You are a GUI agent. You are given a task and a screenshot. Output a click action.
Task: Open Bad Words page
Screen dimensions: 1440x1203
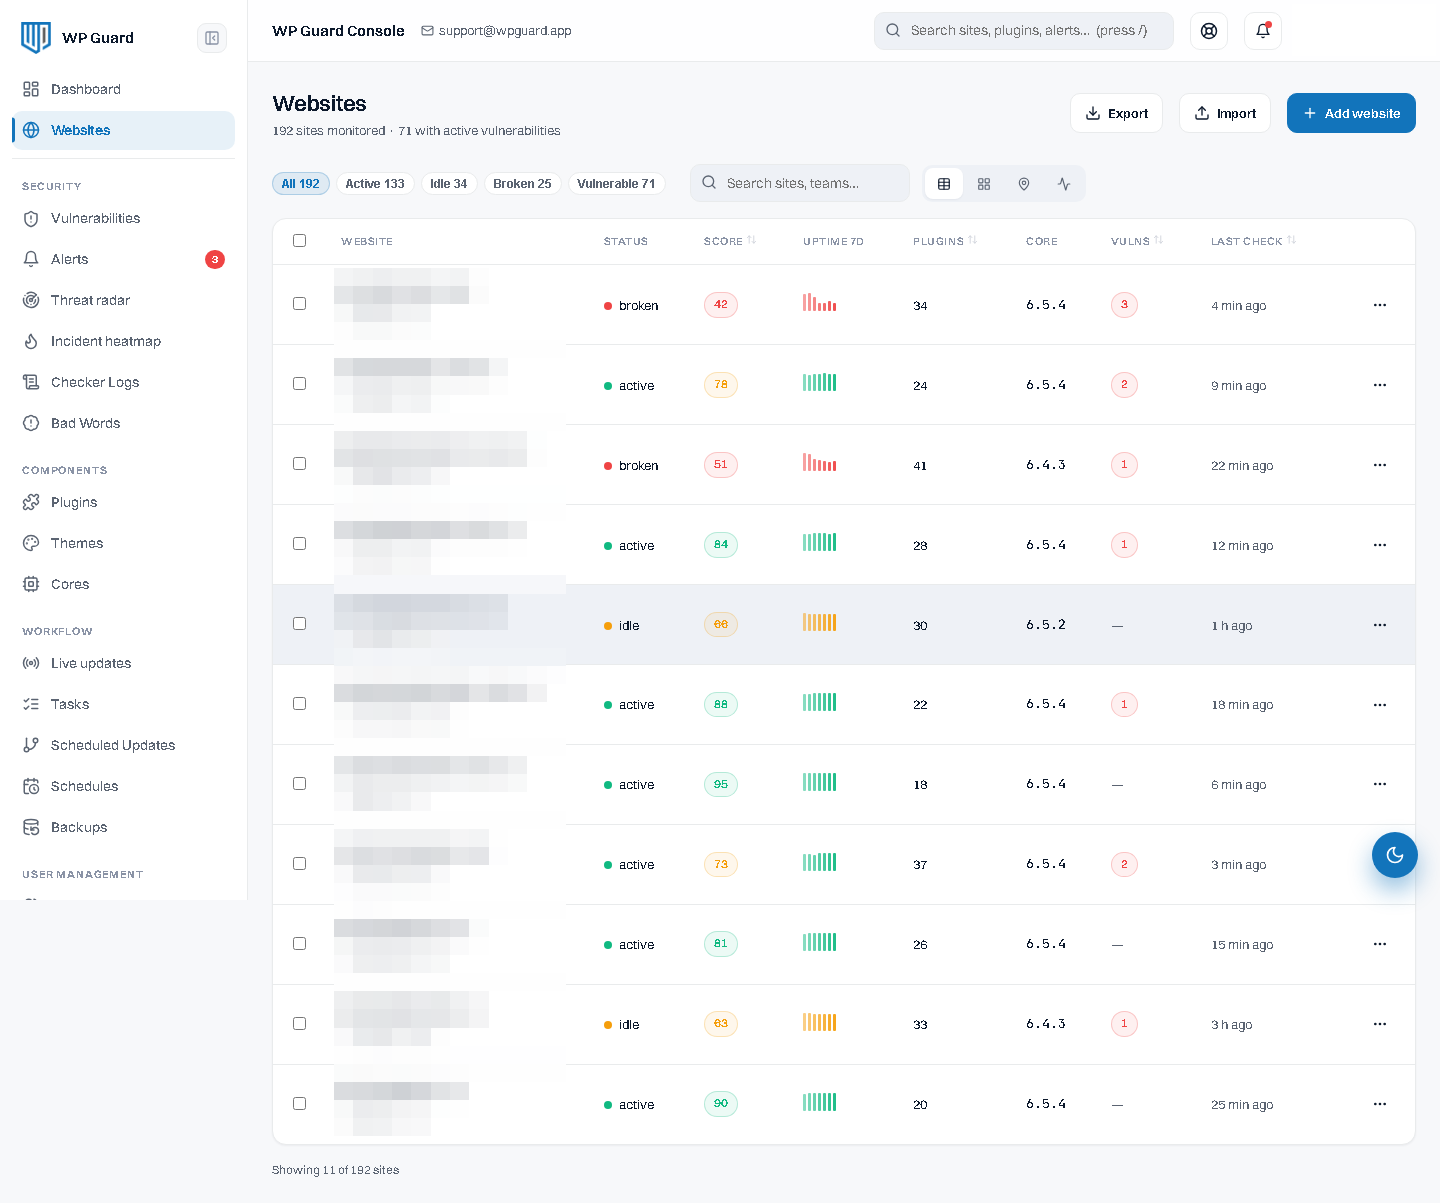[123, 423]
